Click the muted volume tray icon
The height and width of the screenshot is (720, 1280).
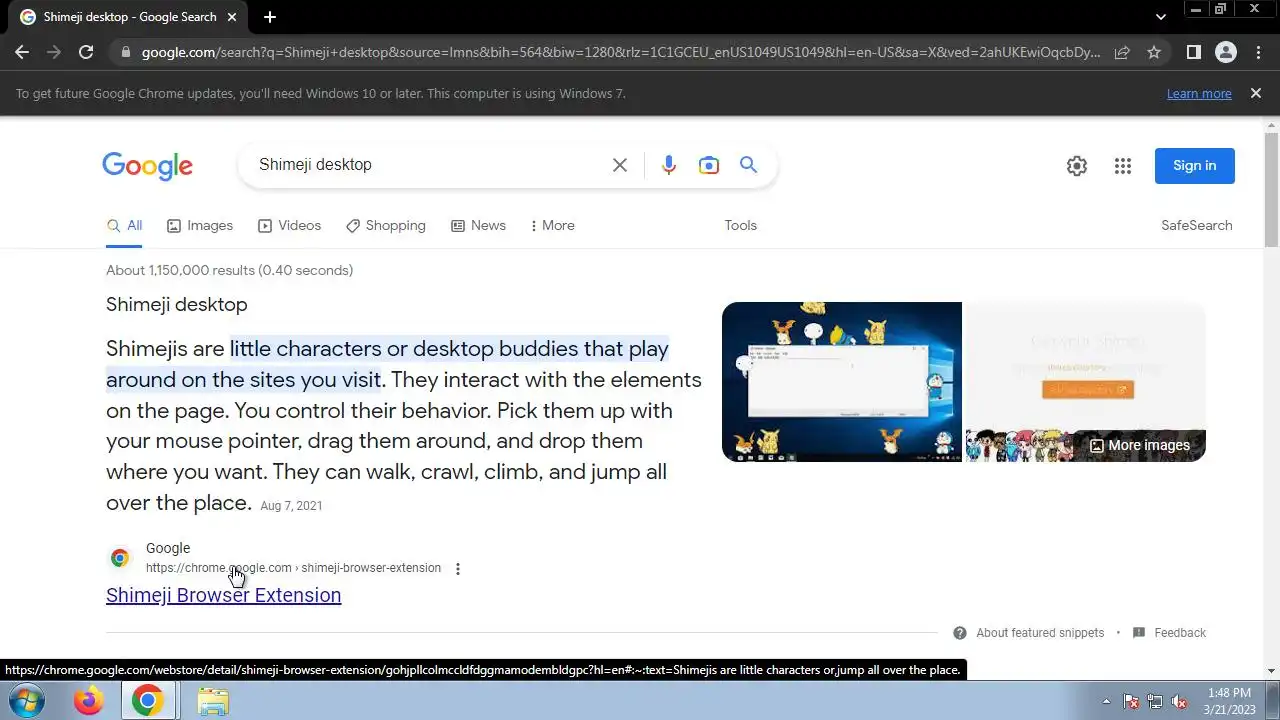tap(1179, 701)
